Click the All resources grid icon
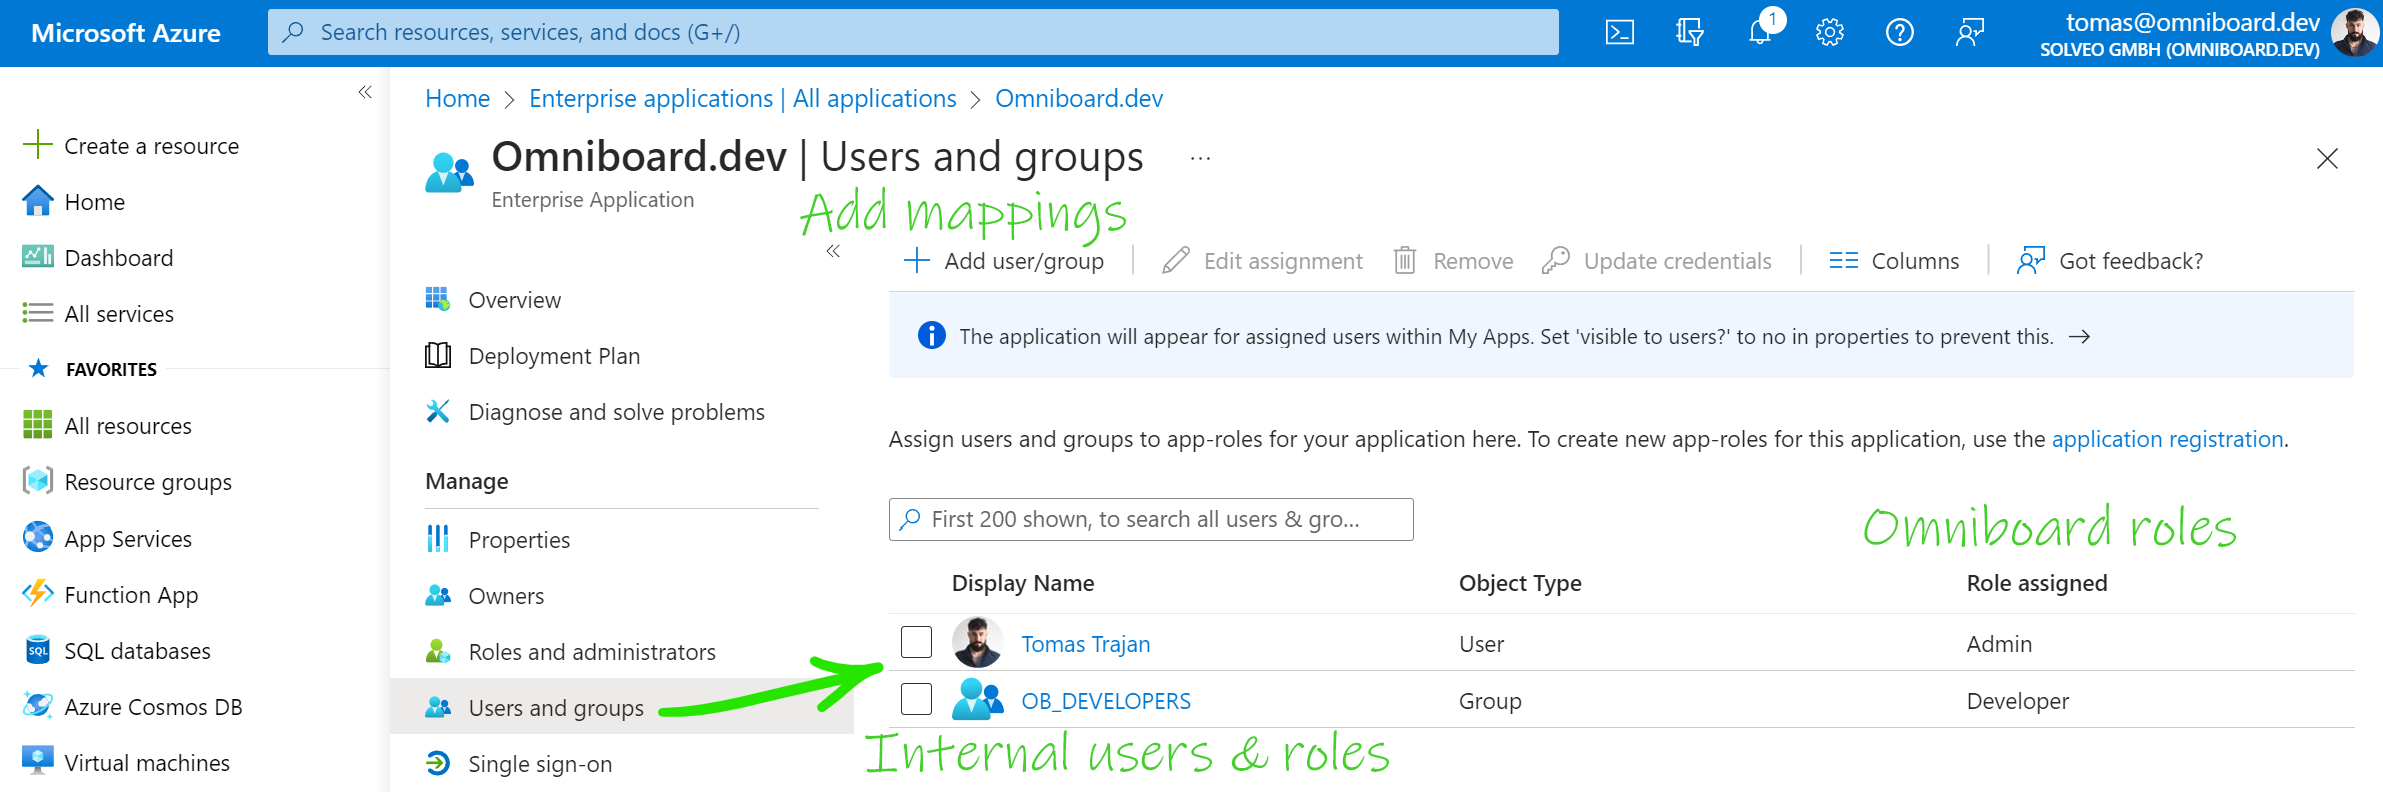The image size is (2383, 792). pyautogui.click(x=37, y=425)
